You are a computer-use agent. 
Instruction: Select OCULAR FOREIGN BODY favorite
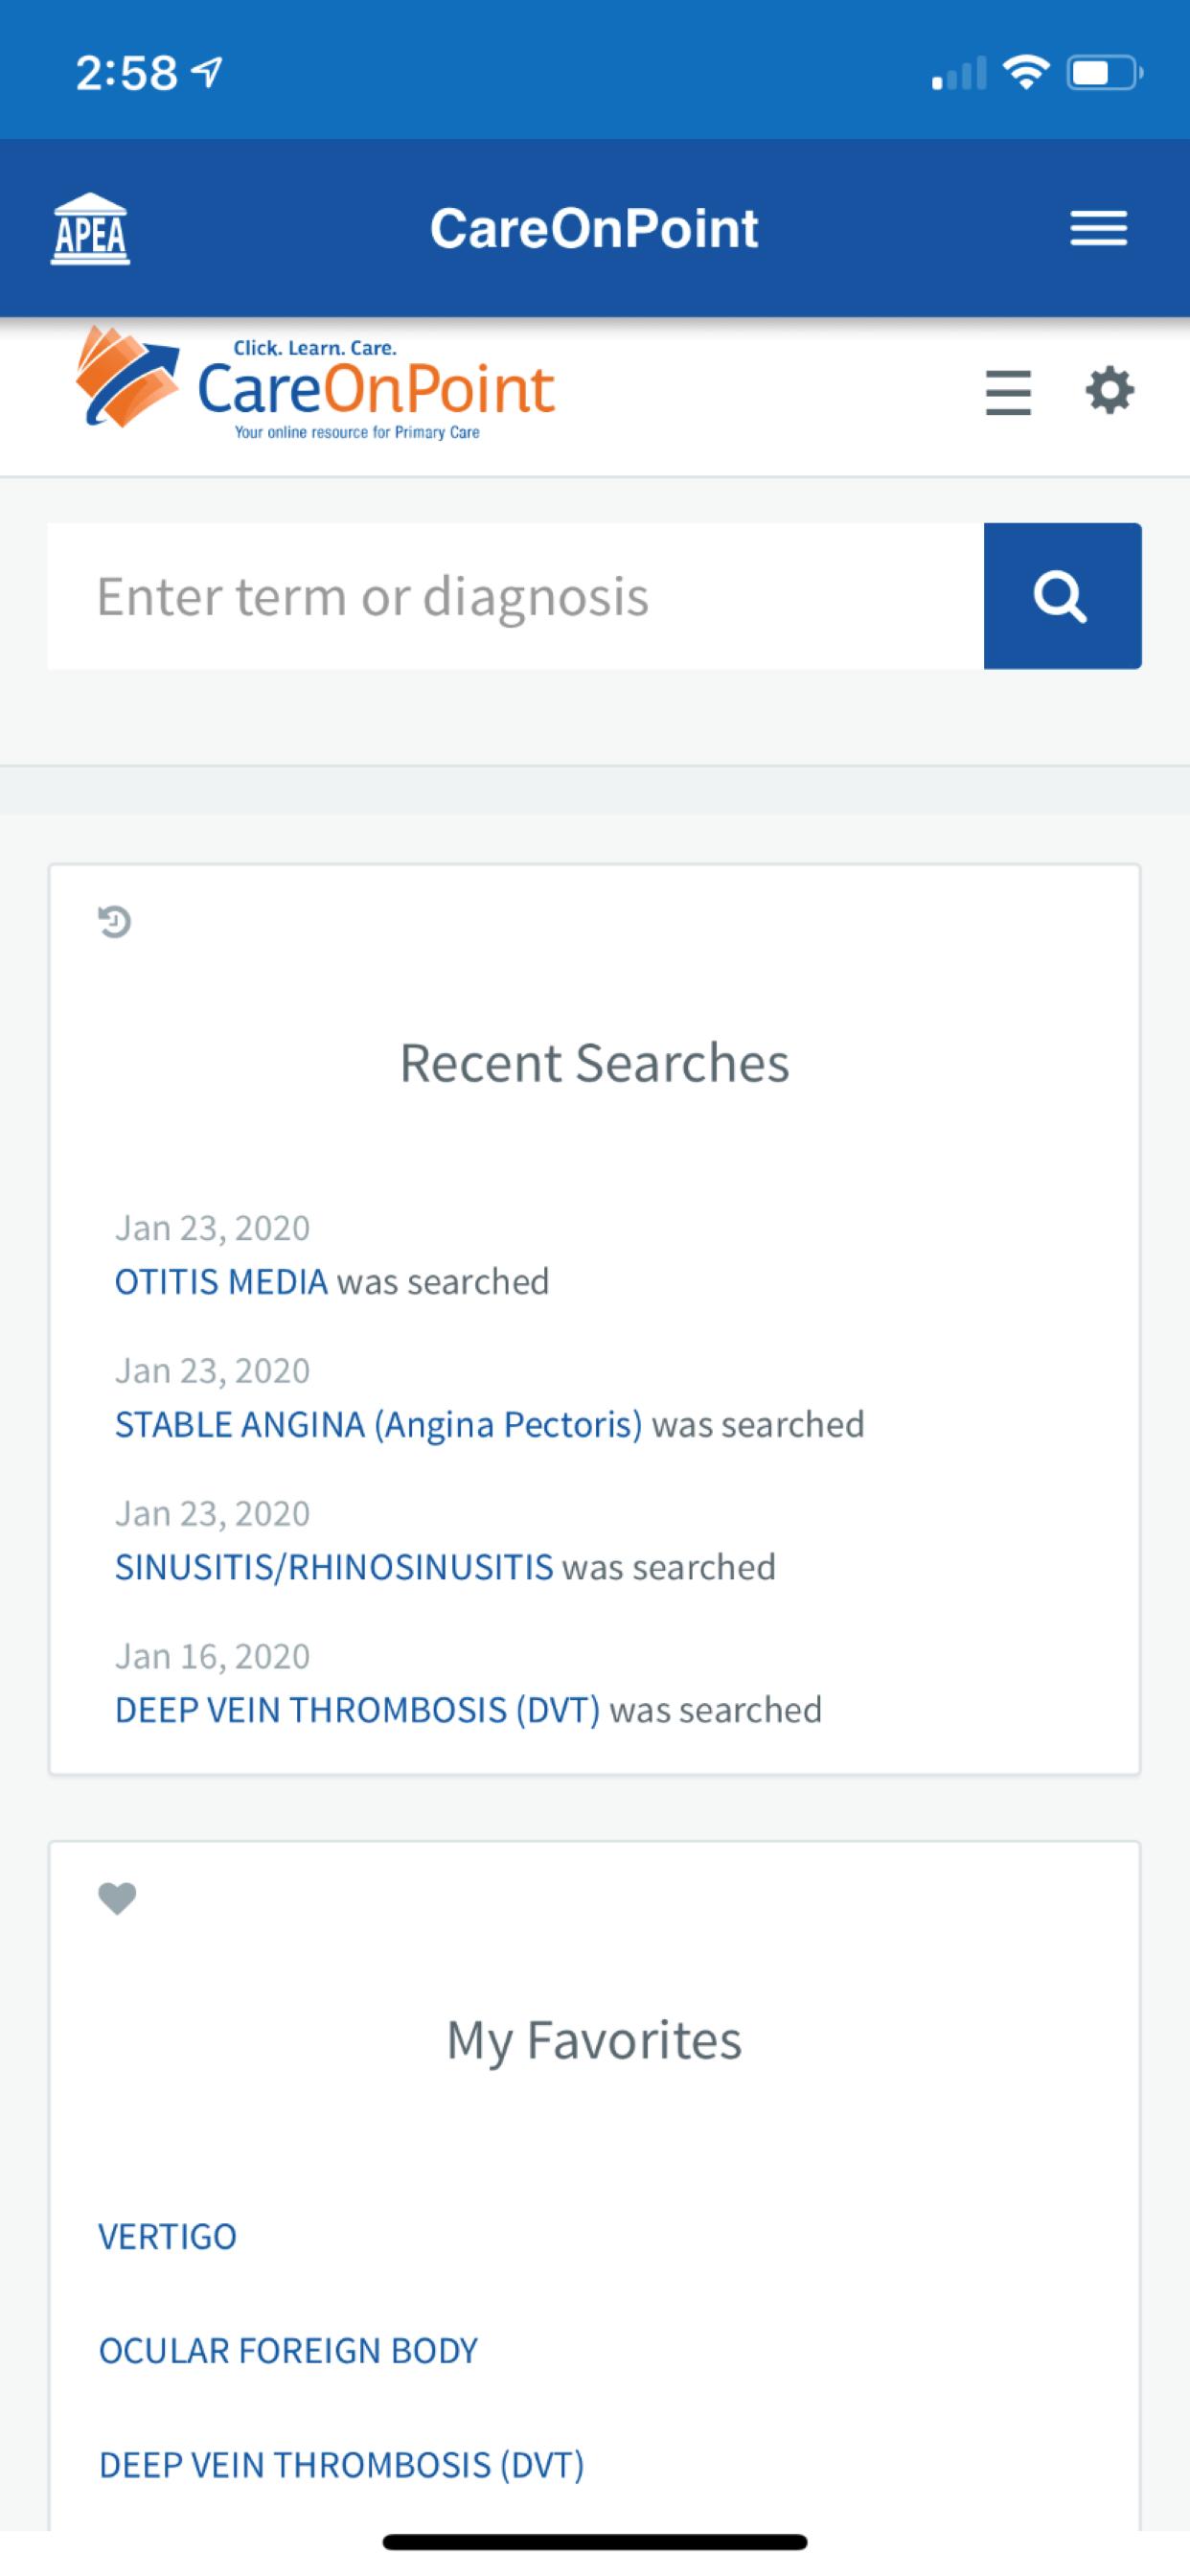pyautogui.click(x=288, y=2350)
